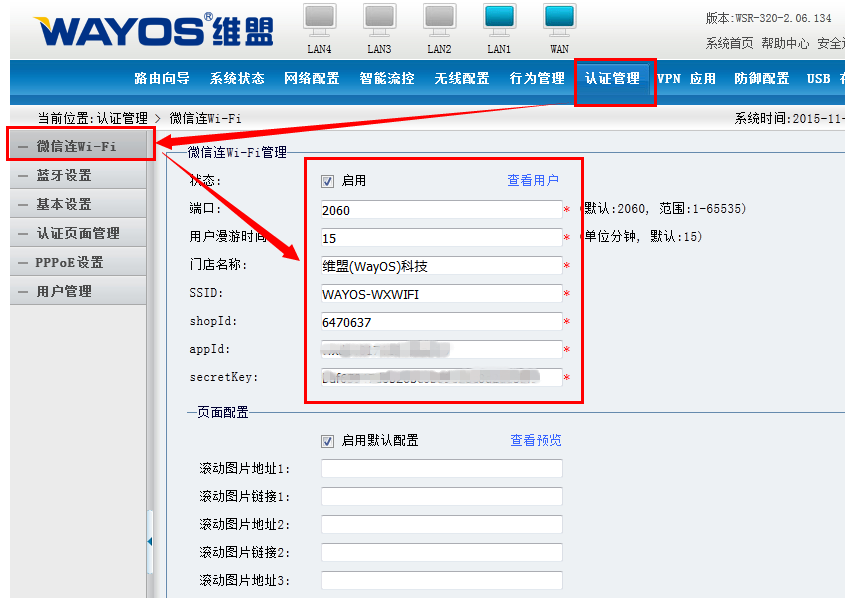This screenshot has height=598, width=845.
Task: Click the LAN1 port status icon
Action: coord(499,20)
